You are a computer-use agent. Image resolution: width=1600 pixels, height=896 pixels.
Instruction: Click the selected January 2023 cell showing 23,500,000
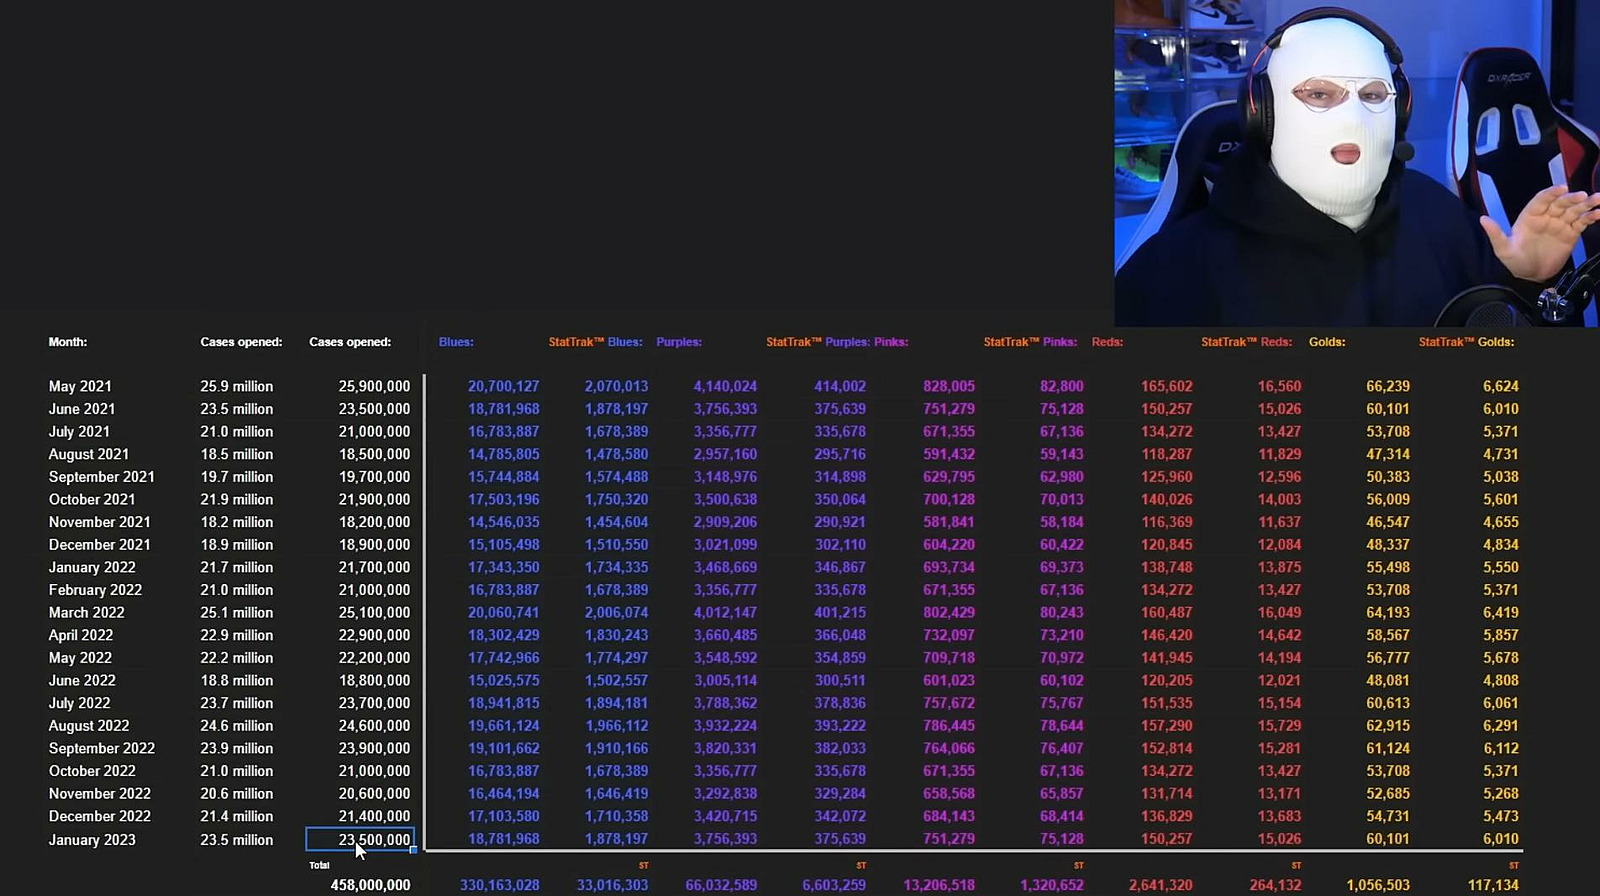pyautogui.click(x=360, y=839)
